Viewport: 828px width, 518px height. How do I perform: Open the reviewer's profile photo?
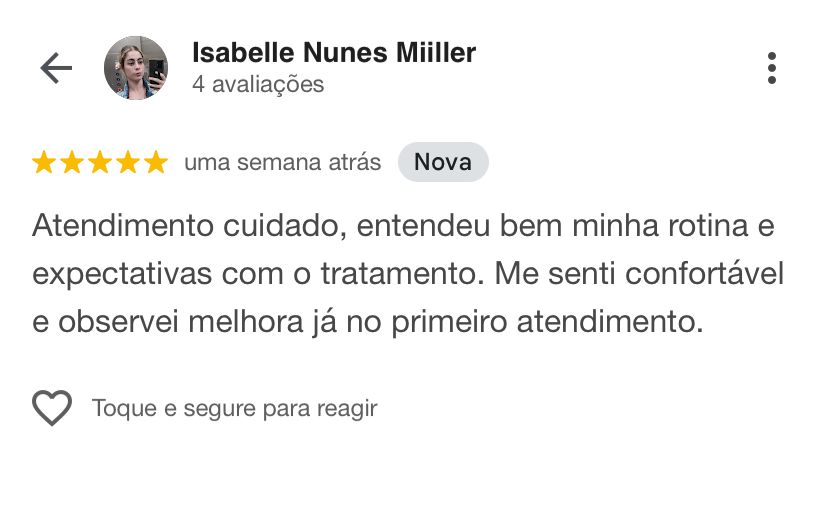136,68
